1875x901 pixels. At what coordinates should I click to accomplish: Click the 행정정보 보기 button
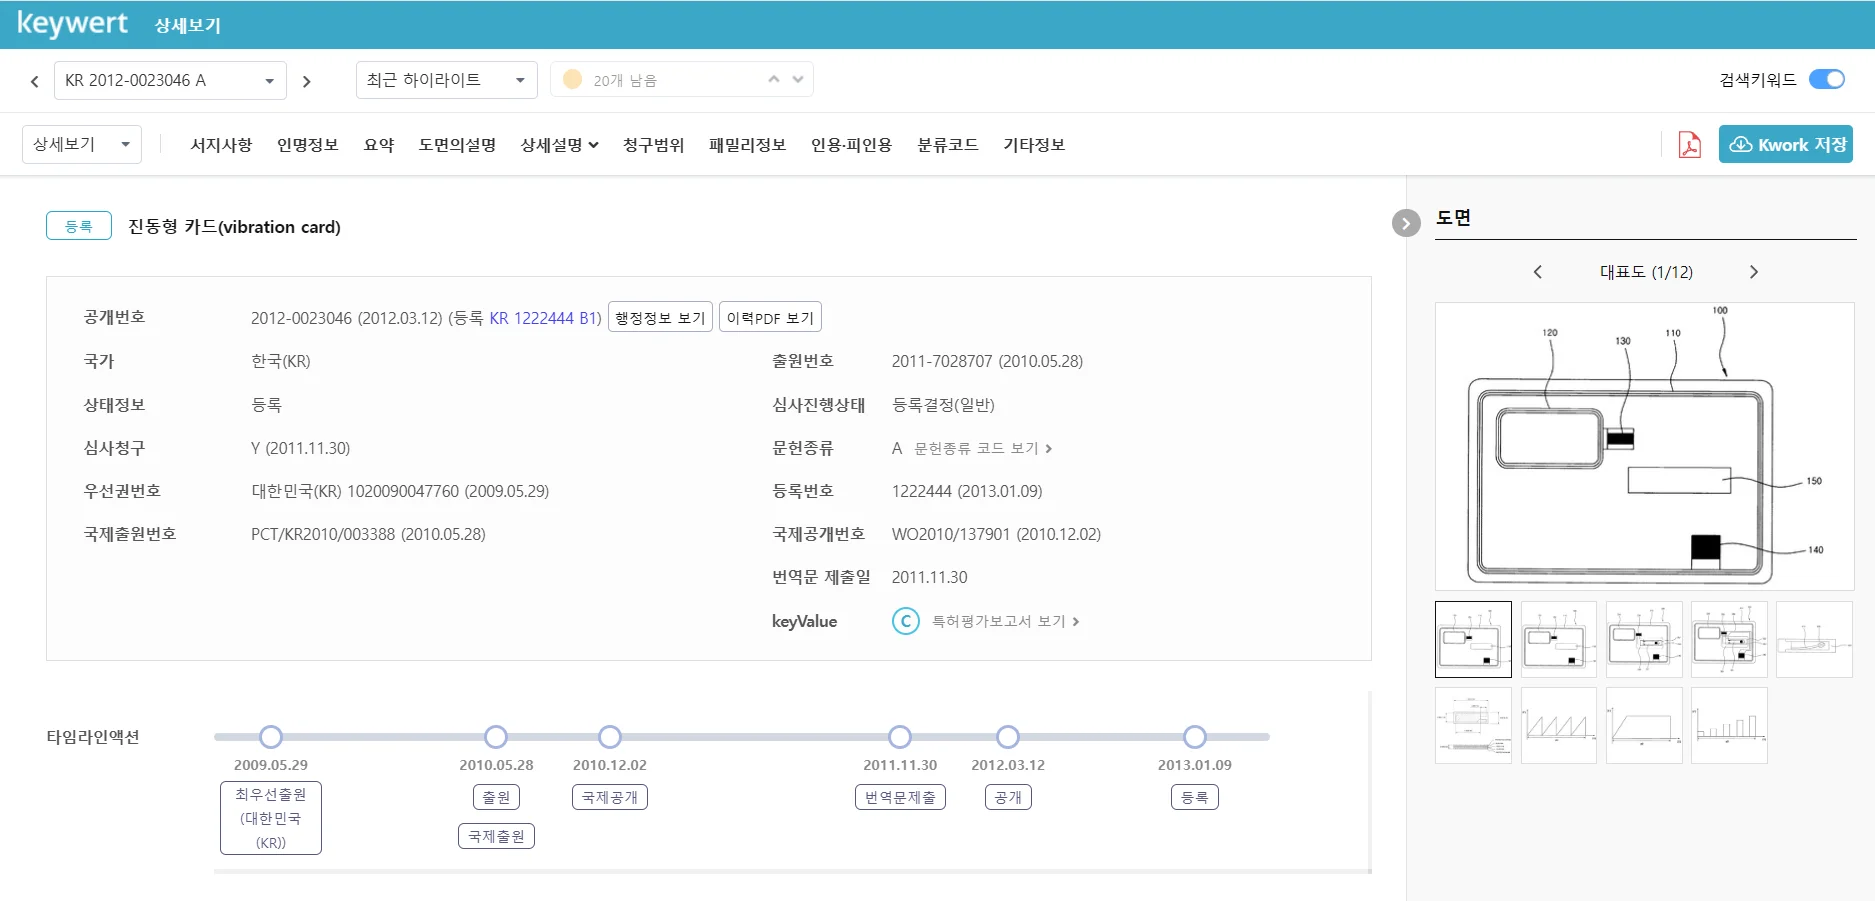(660, 318)
